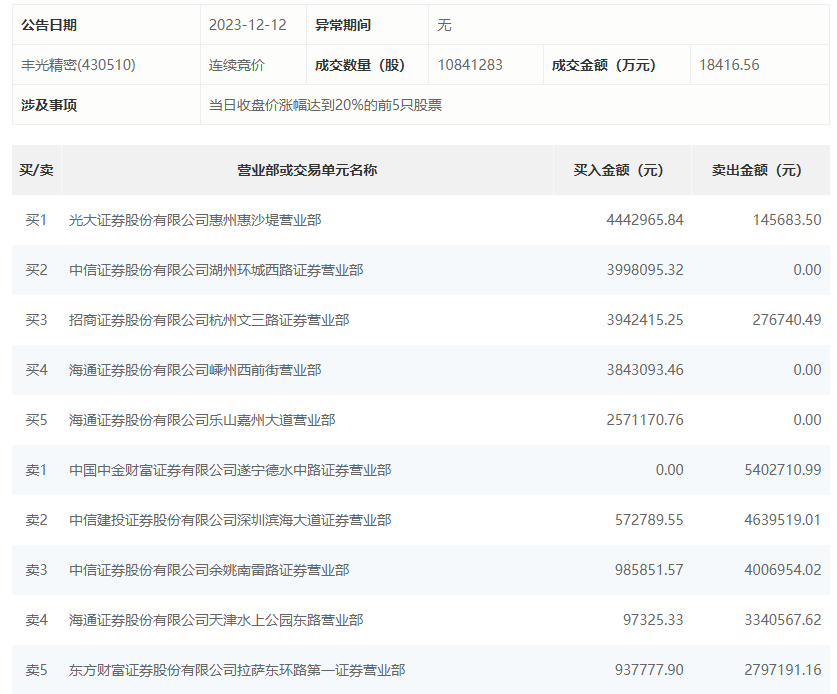Screen dimensions: 837x694
Task: Click the 买1 rank label
Action: (36, 220)
